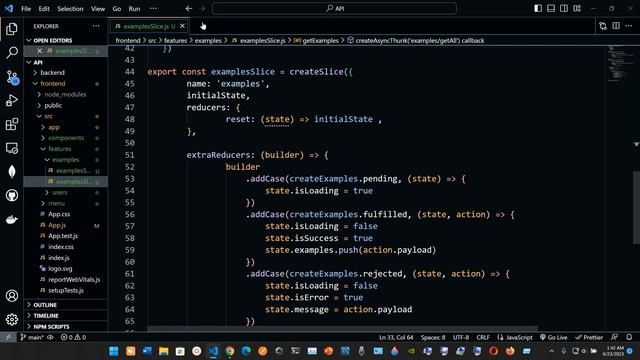Screen dimensions: 640x360
Task: Open the GitHub view in activity bar
Action: pos(12,196)
